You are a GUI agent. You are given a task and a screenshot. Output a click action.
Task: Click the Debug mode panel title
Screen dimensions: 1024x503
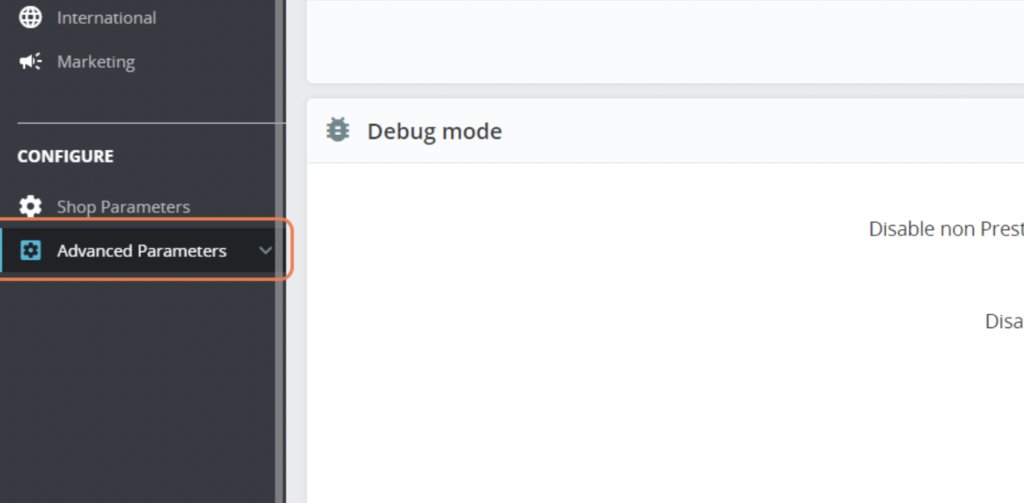click(434, 131)
